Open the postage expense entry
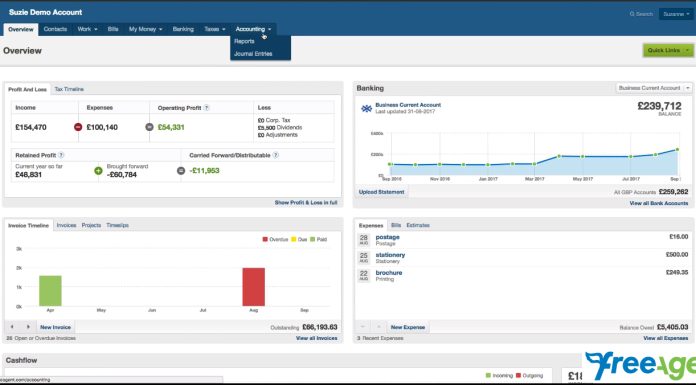 click(x=387, y=237)
